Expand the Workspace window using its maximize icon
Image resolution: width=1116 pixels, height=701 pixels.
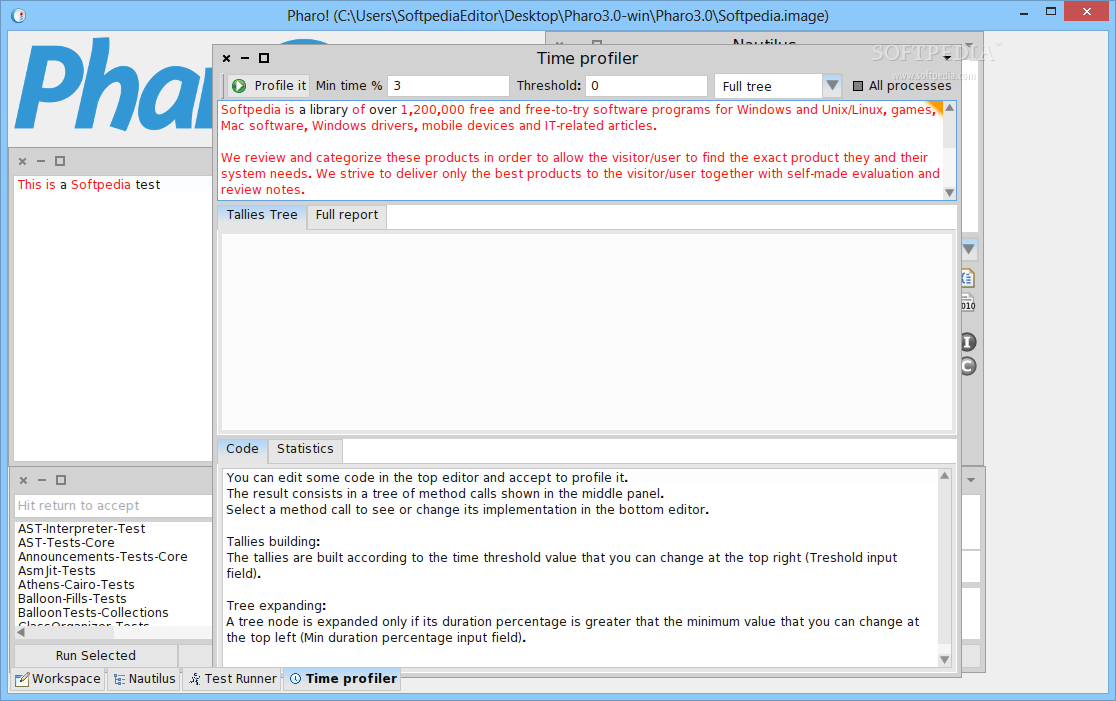(60, 162)
